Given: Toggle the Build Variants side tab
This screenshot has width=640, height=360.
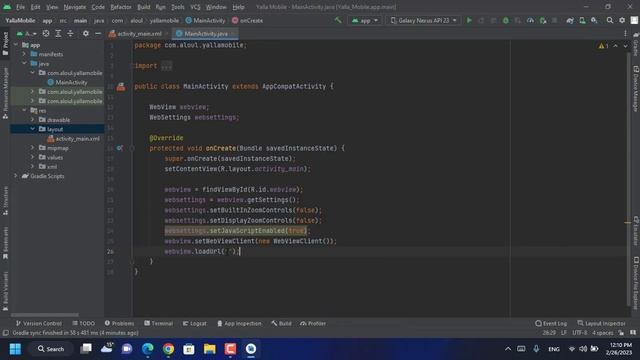Looking at the screenshot, I should pyautogui.click(x=5, y=291).
